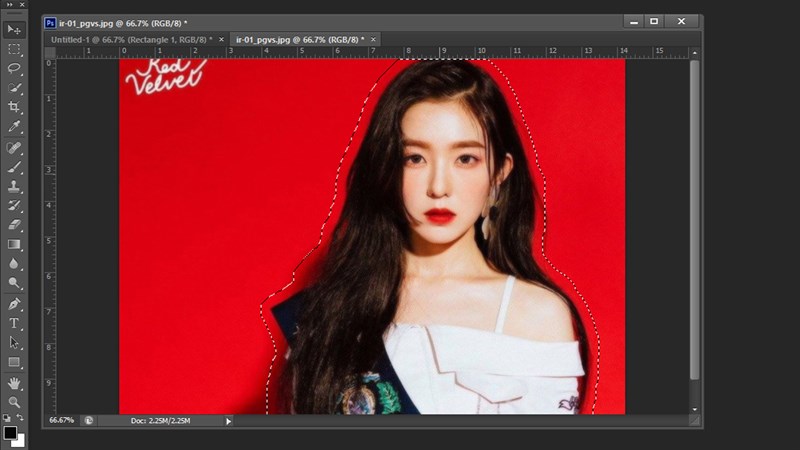Select the History Brush tool

tap(14, 205)
